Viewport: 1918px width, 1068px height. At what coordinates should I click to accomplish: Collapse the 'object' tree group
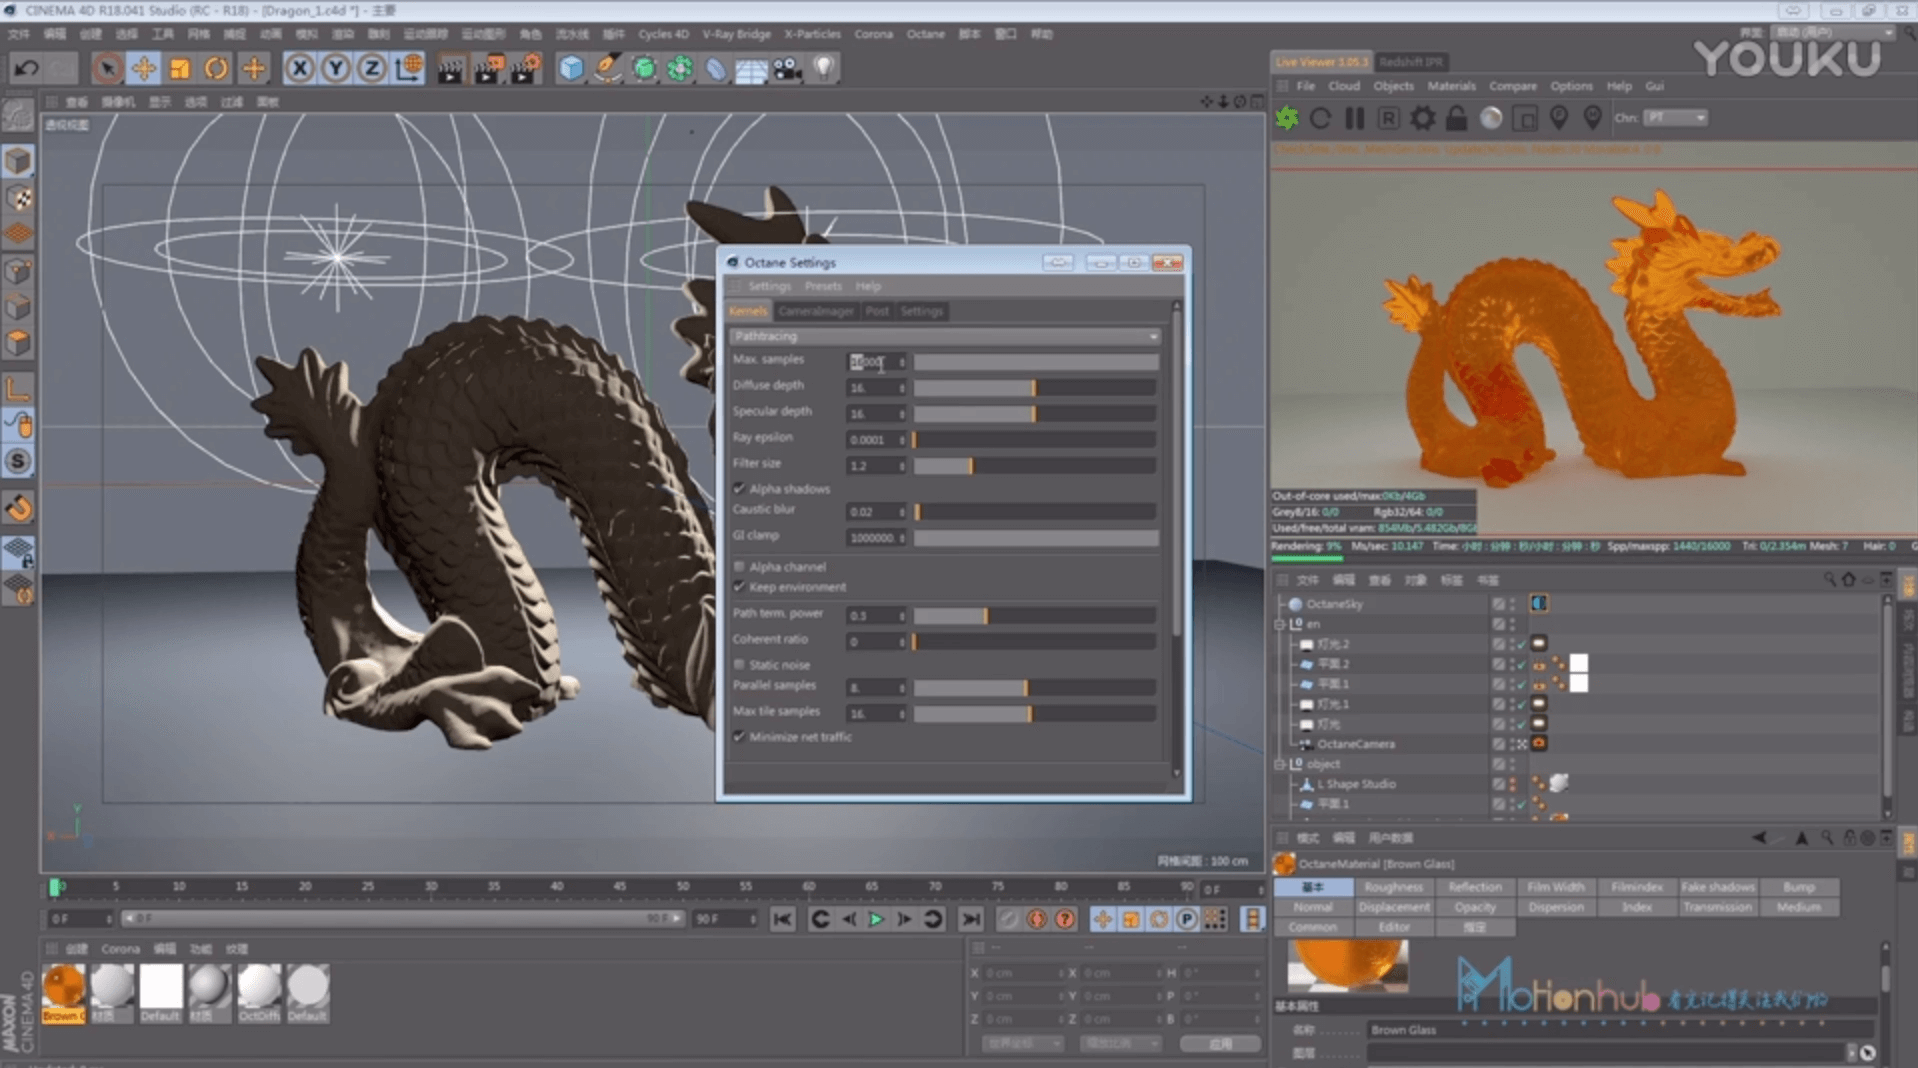click(x=1280, y=764)
